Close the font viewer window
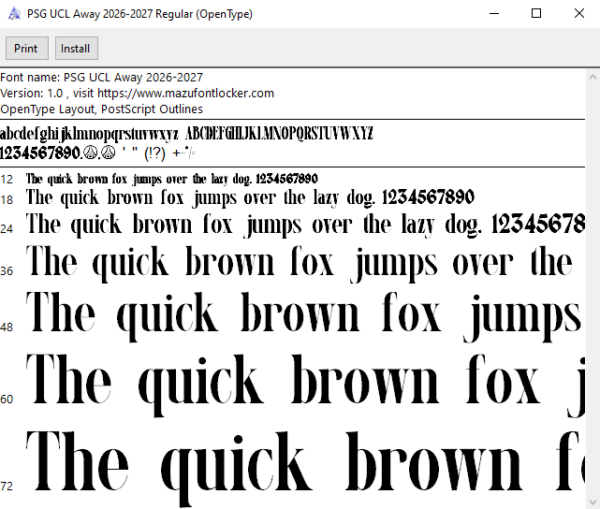 point(579,14)
